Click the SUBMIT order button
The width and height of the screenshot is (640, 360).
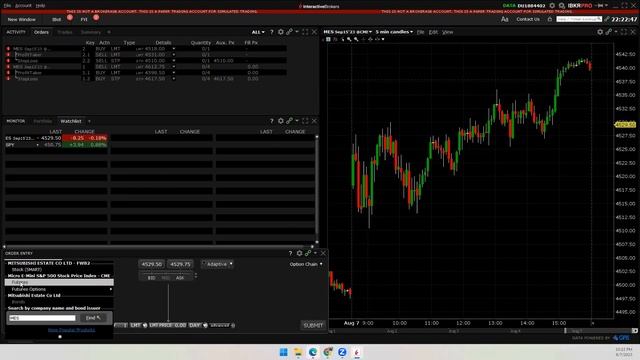(313, 325)
